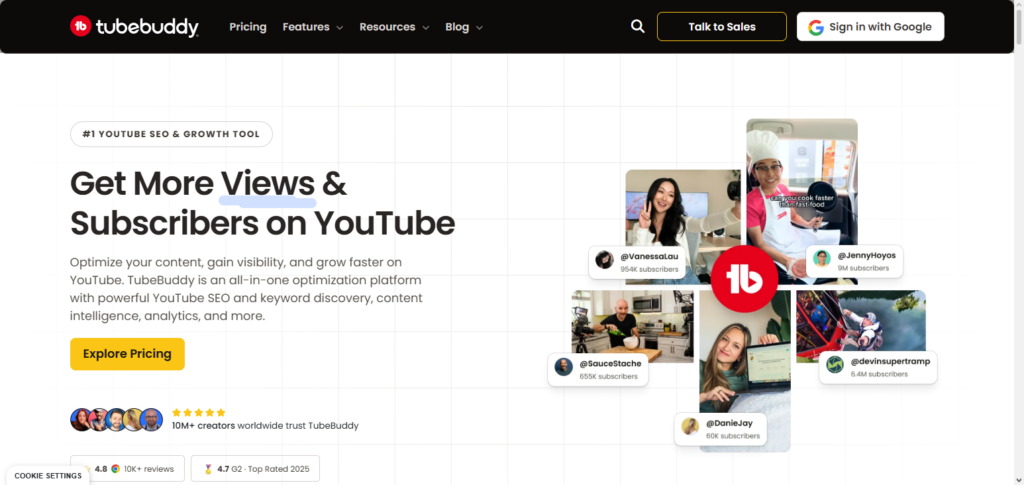Click the @VanessaLau avatar icon
This screenshot has width=1024, height=485.
tap(604, 260)
